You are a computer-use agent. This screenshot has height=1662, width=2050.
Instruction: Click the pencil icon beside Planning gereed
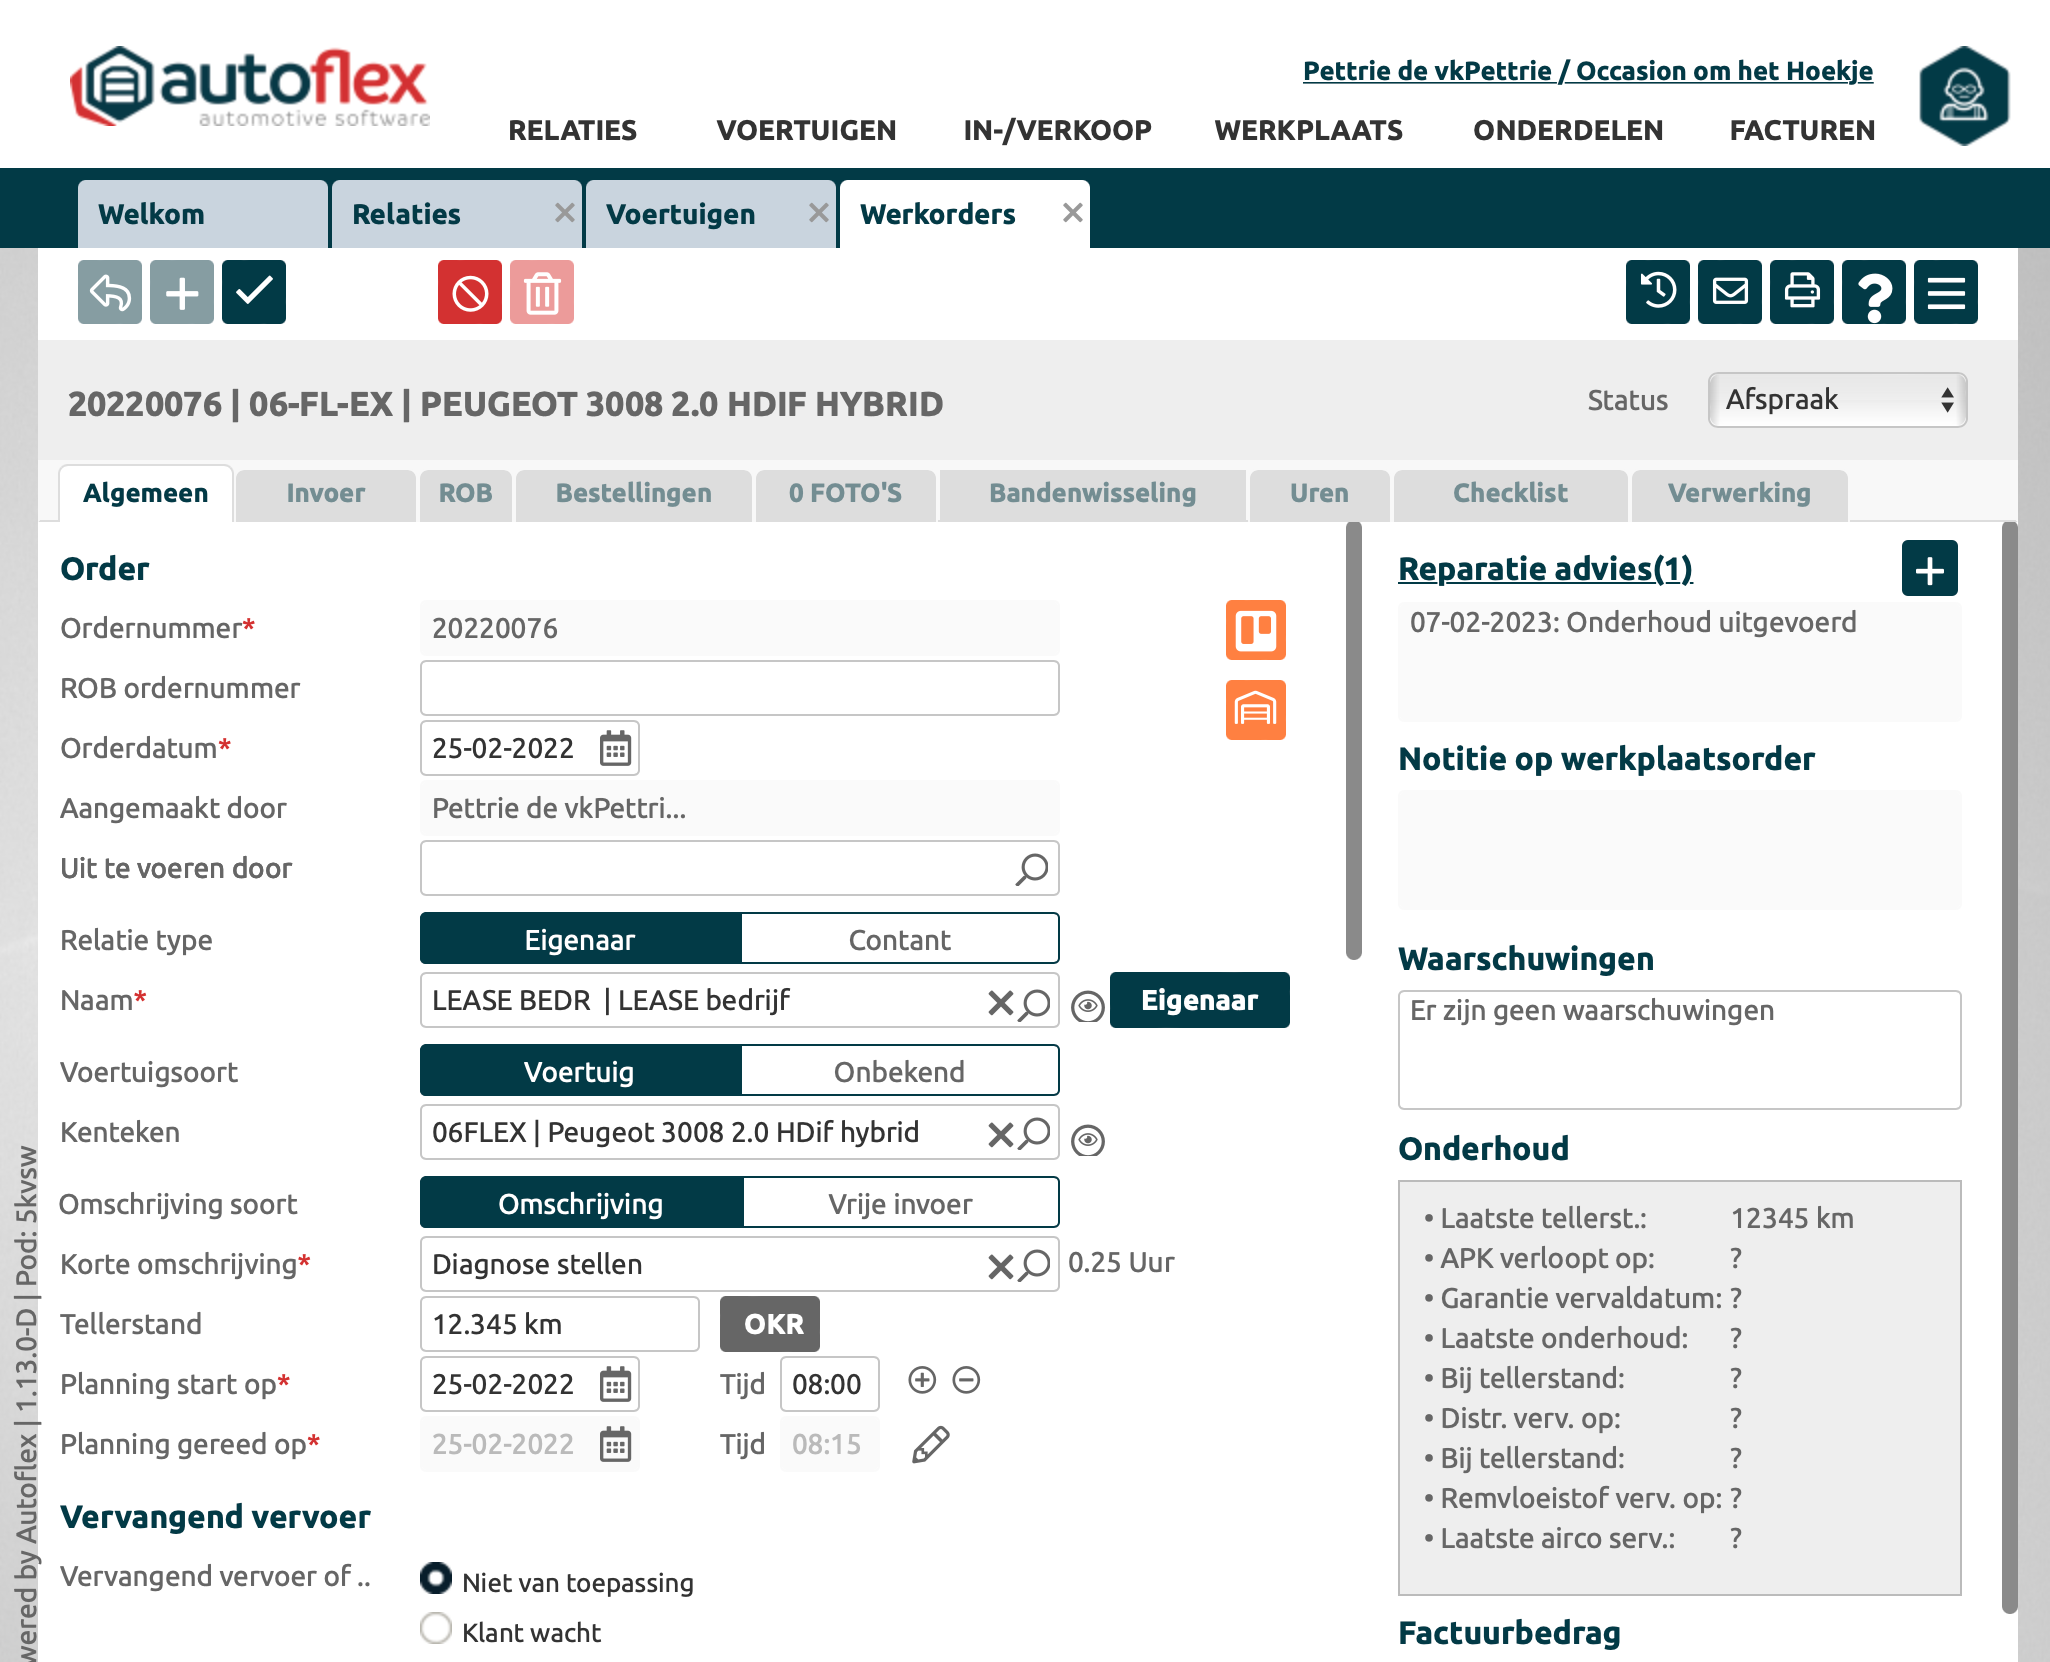tap(930, 1444)
